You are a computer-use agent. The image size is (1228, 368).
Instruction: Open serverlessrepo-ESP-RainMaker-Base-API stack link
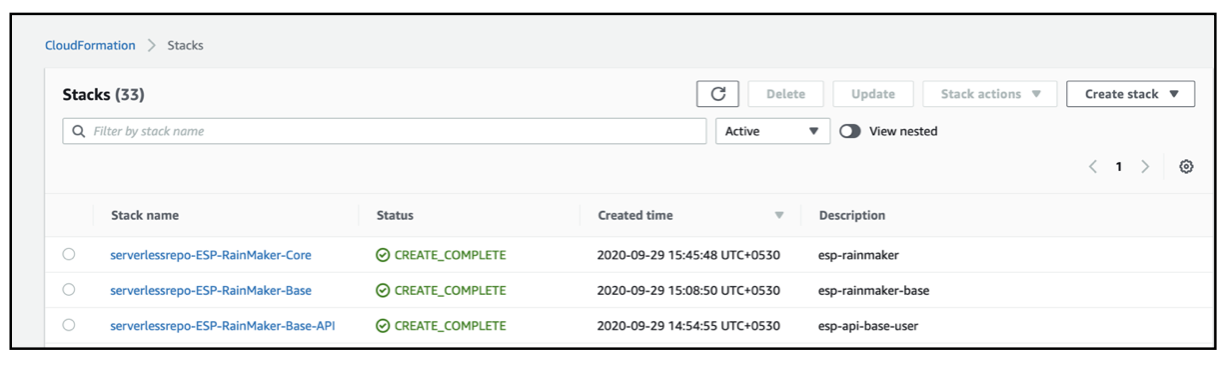[222, 325]
